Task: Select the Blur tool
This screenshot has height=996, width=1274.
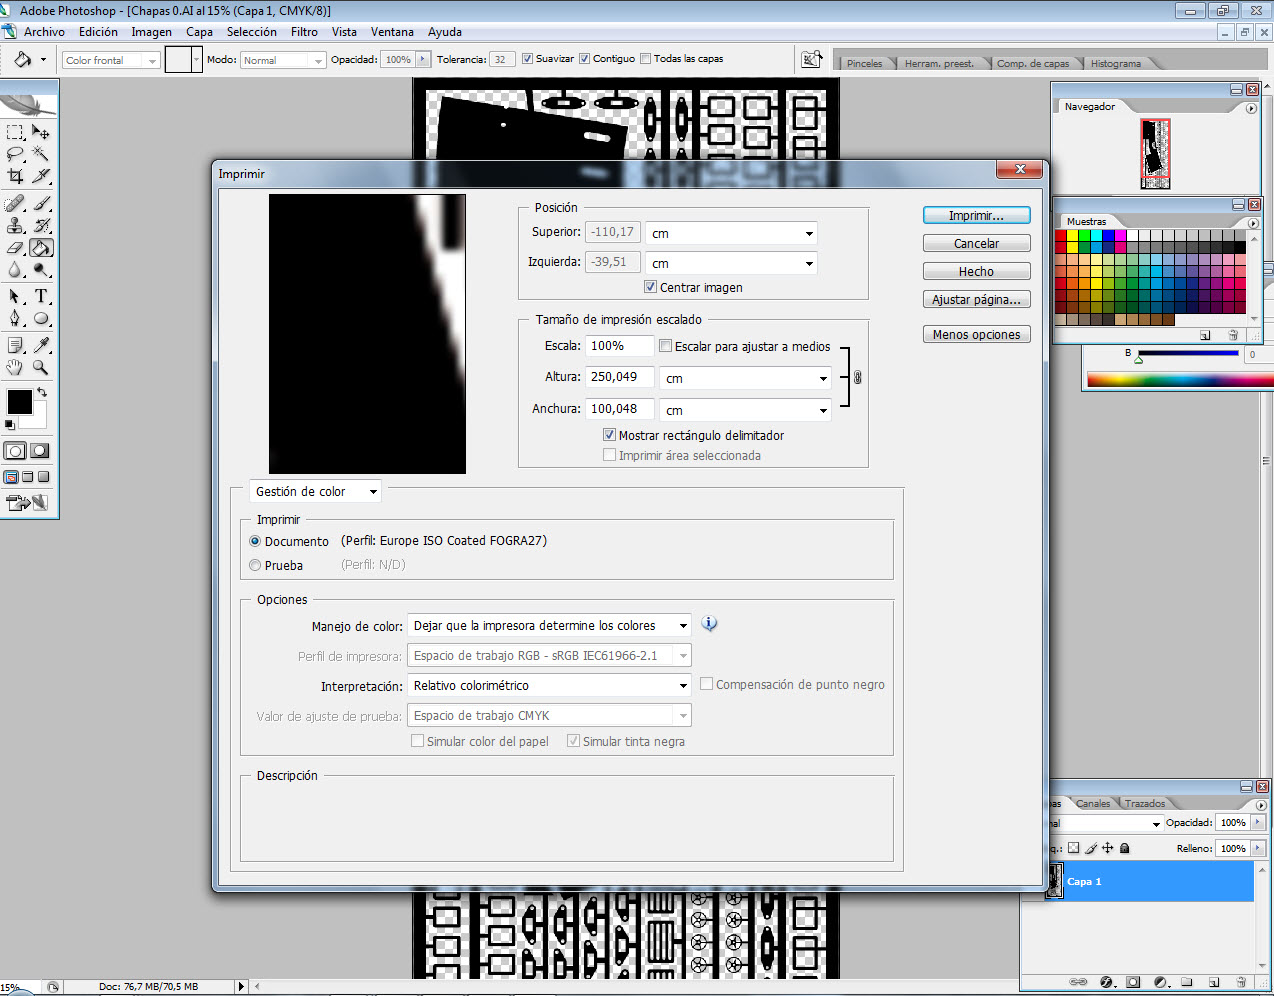Action: click(x=15, y=269)
